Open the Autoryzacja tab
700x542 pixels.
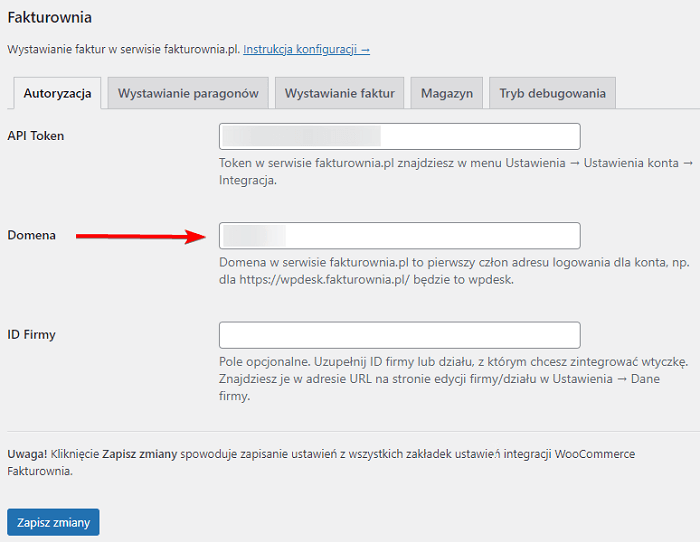[57, 93]
